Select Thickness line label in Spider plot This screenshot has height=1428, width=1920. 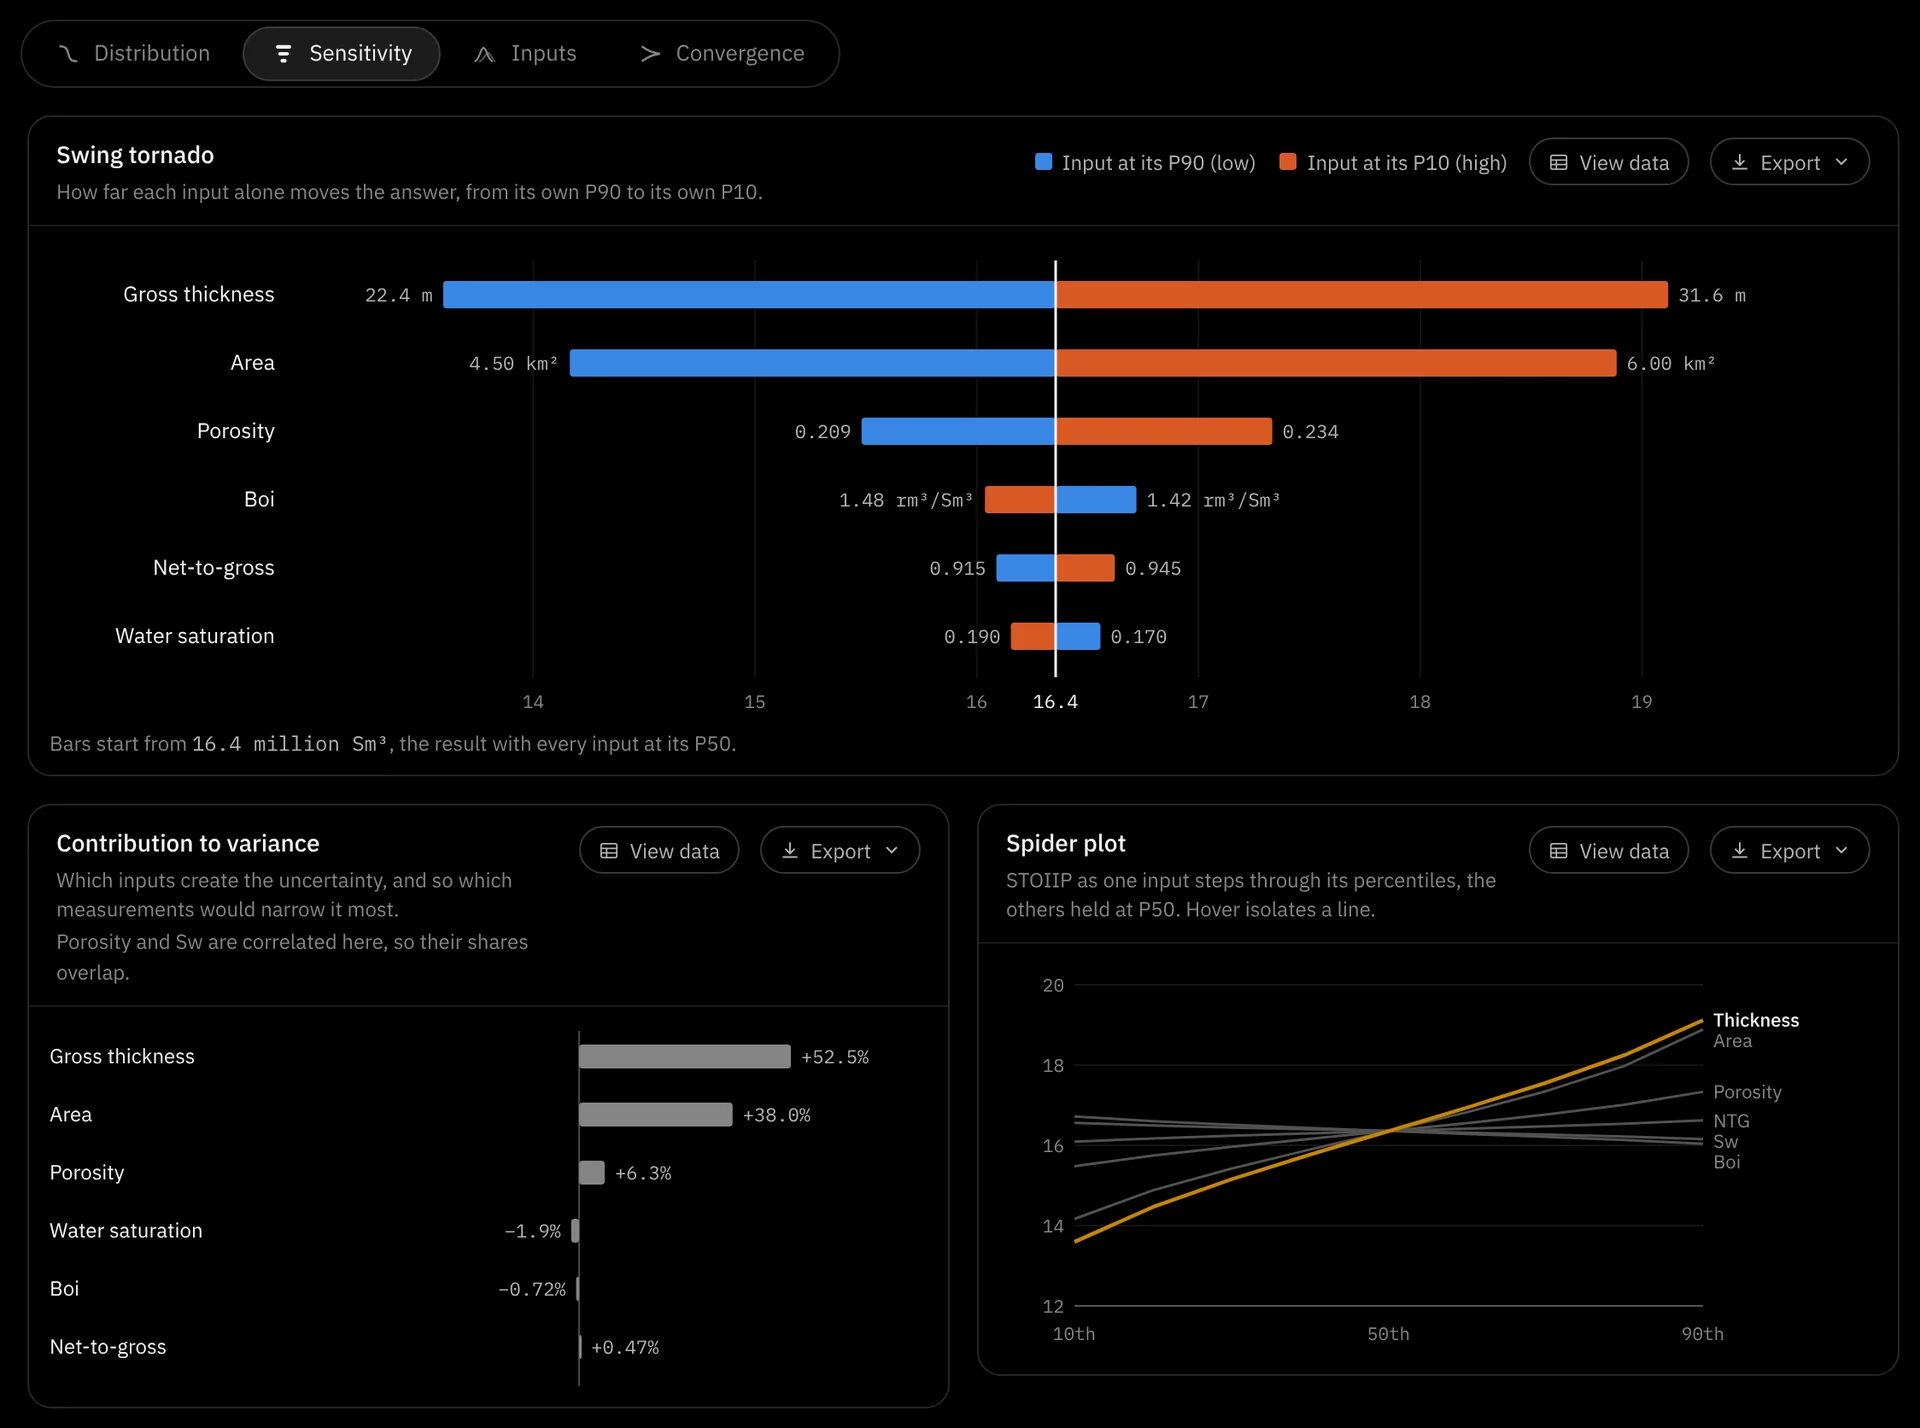coord(1755,1020)
